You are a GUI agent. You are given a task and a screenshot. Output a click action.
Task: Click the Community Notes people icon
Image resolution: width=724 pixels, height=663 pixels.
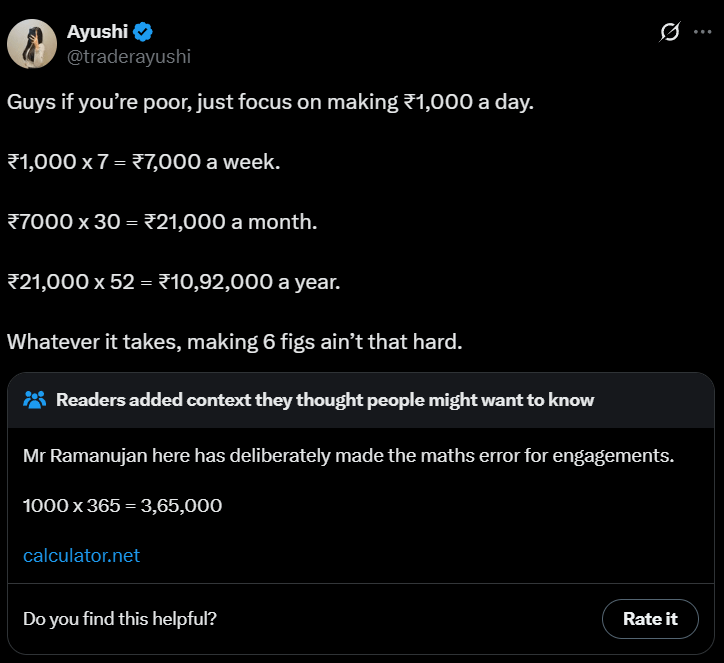point(35,400)
